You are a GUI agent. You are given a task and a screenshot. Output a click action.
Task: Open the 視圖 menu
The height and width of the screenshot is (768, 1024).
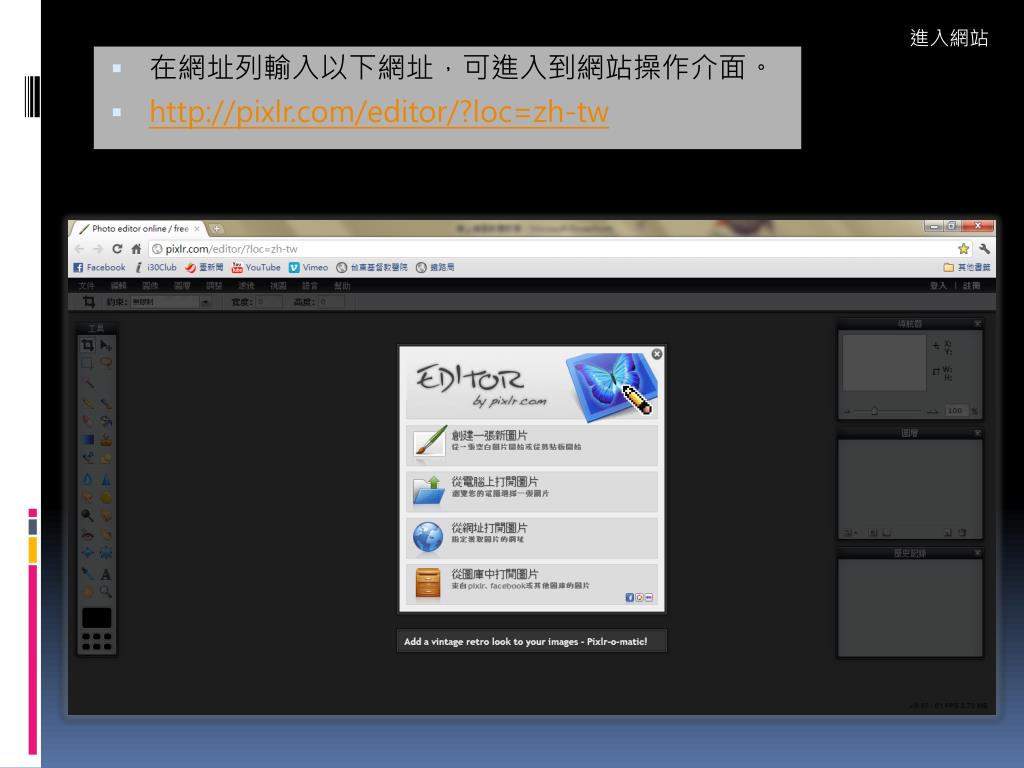278,286
